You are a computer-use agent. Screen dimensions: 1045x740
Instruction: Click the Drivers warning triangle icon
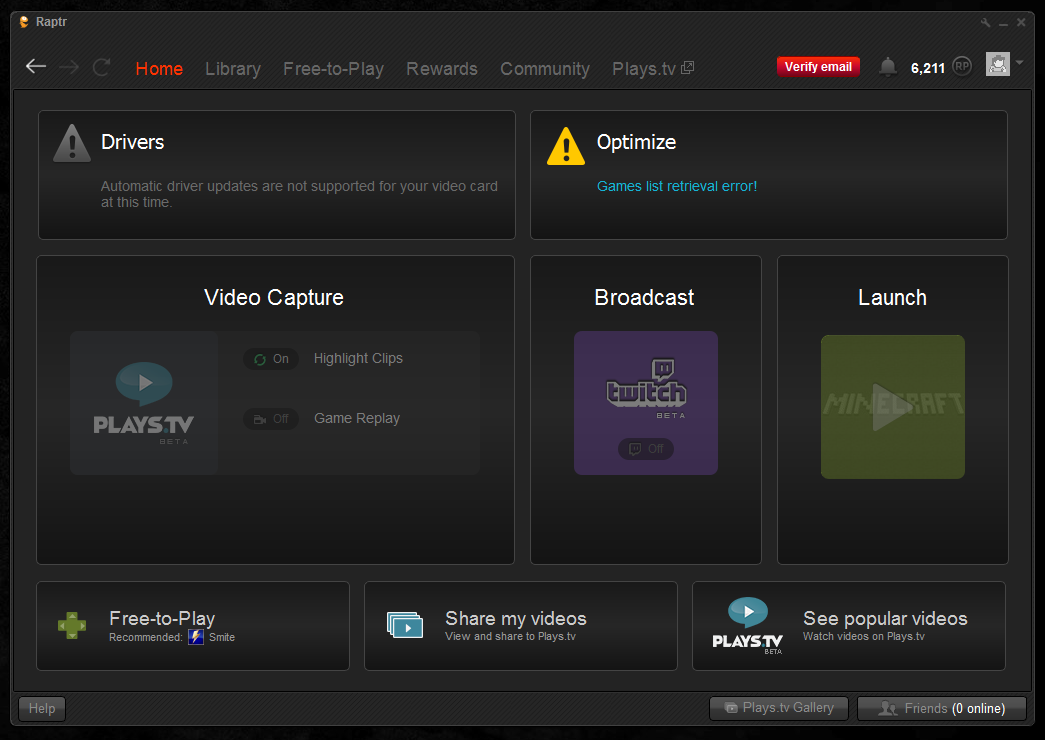72,143
